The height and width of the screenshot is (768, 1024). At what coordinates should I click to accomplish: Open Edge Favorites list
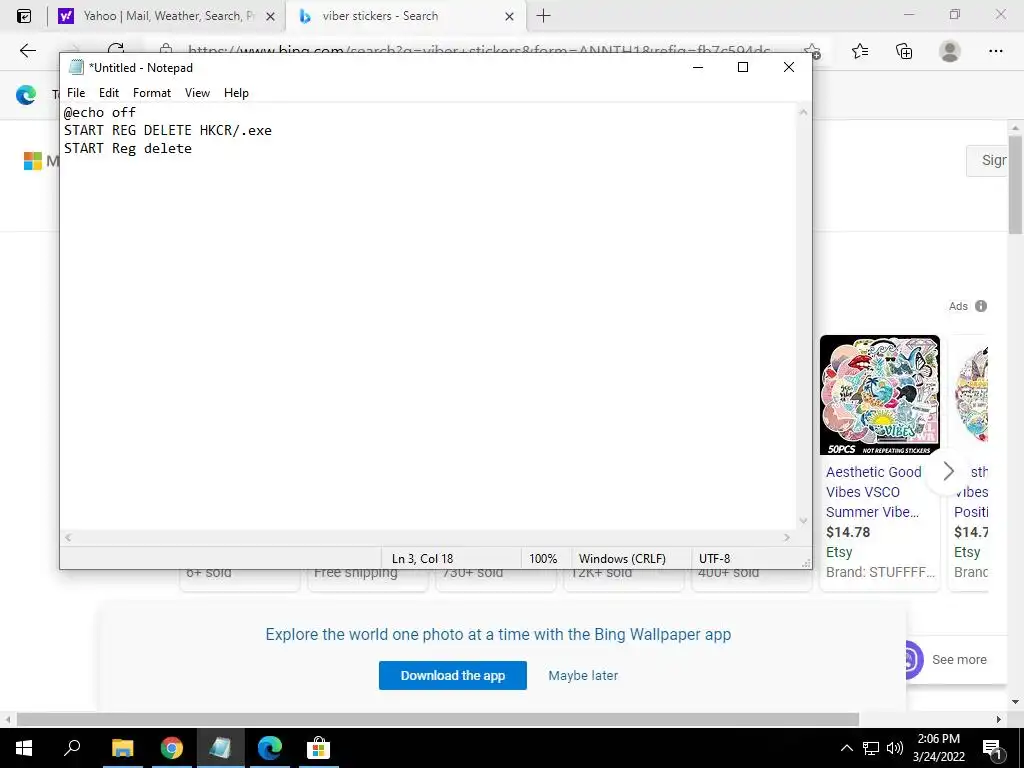coord(860,51)
